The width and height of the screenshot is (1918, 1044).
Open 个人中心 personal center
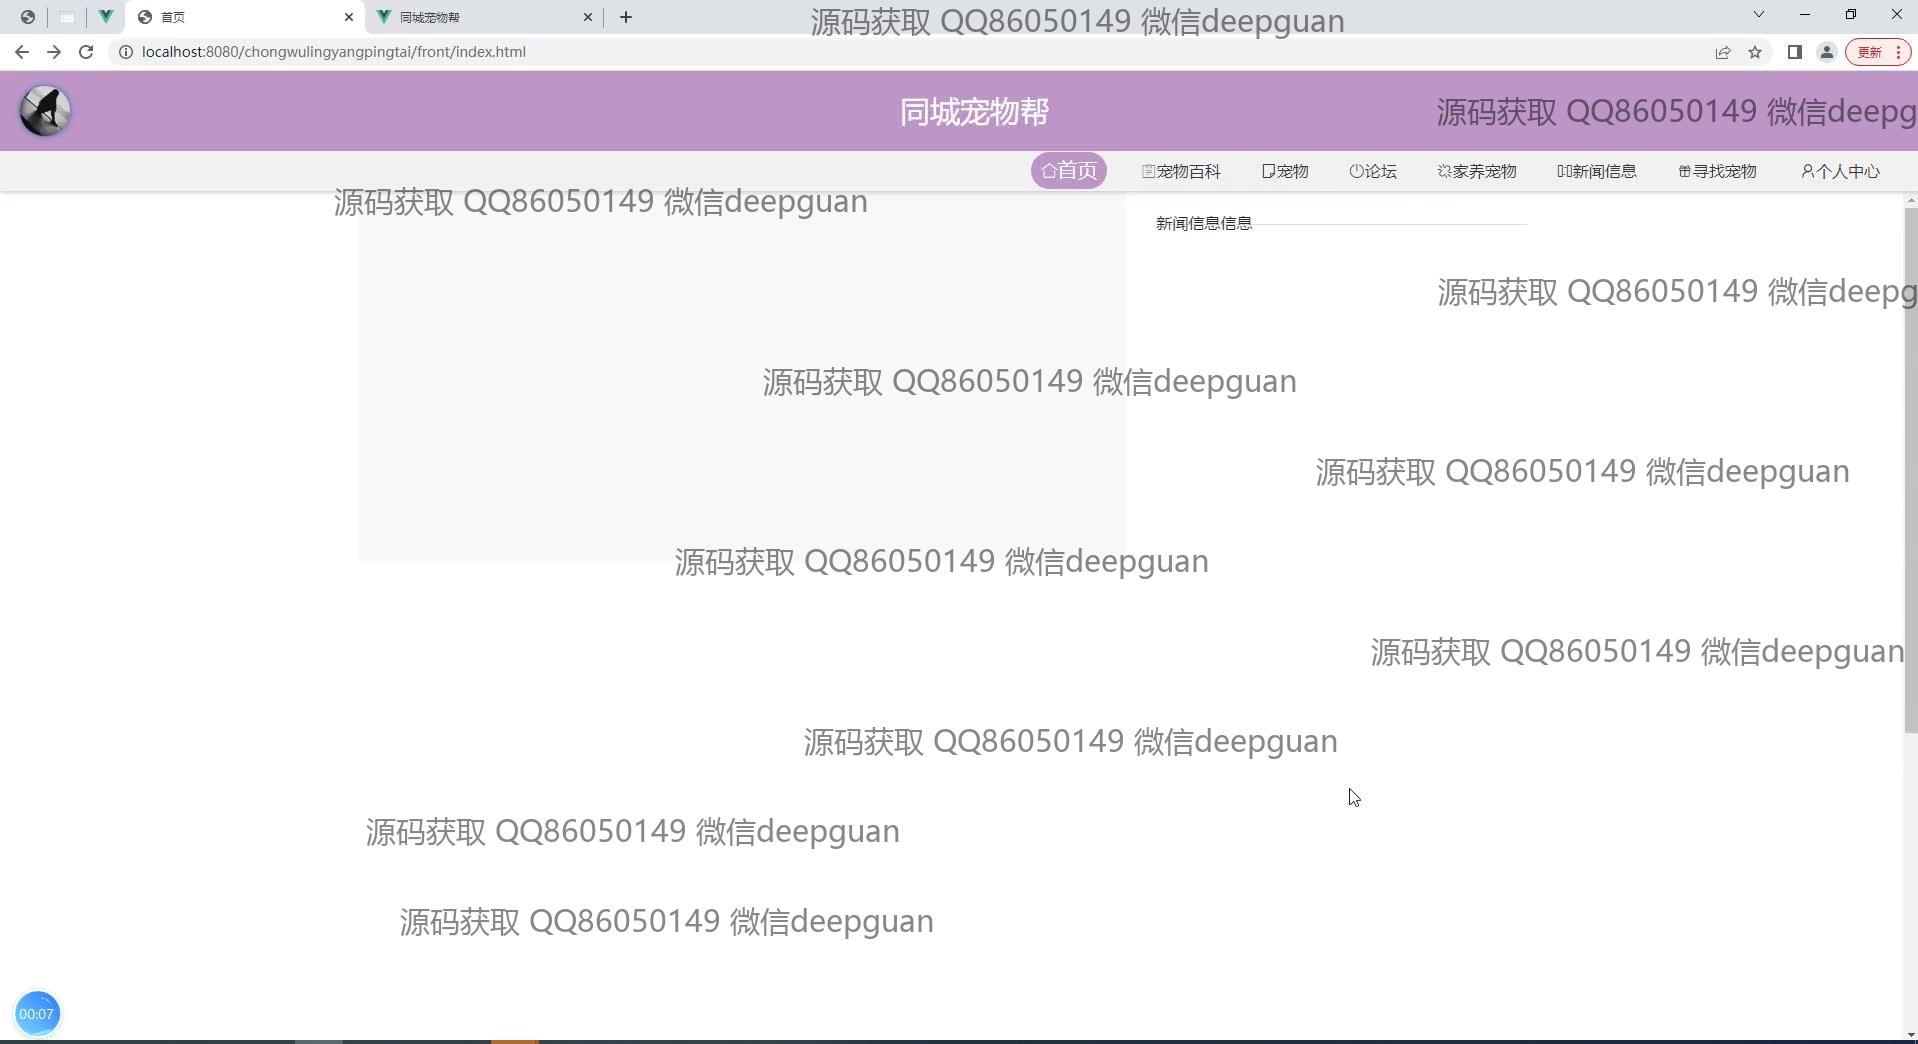(x=1840, y=171)
